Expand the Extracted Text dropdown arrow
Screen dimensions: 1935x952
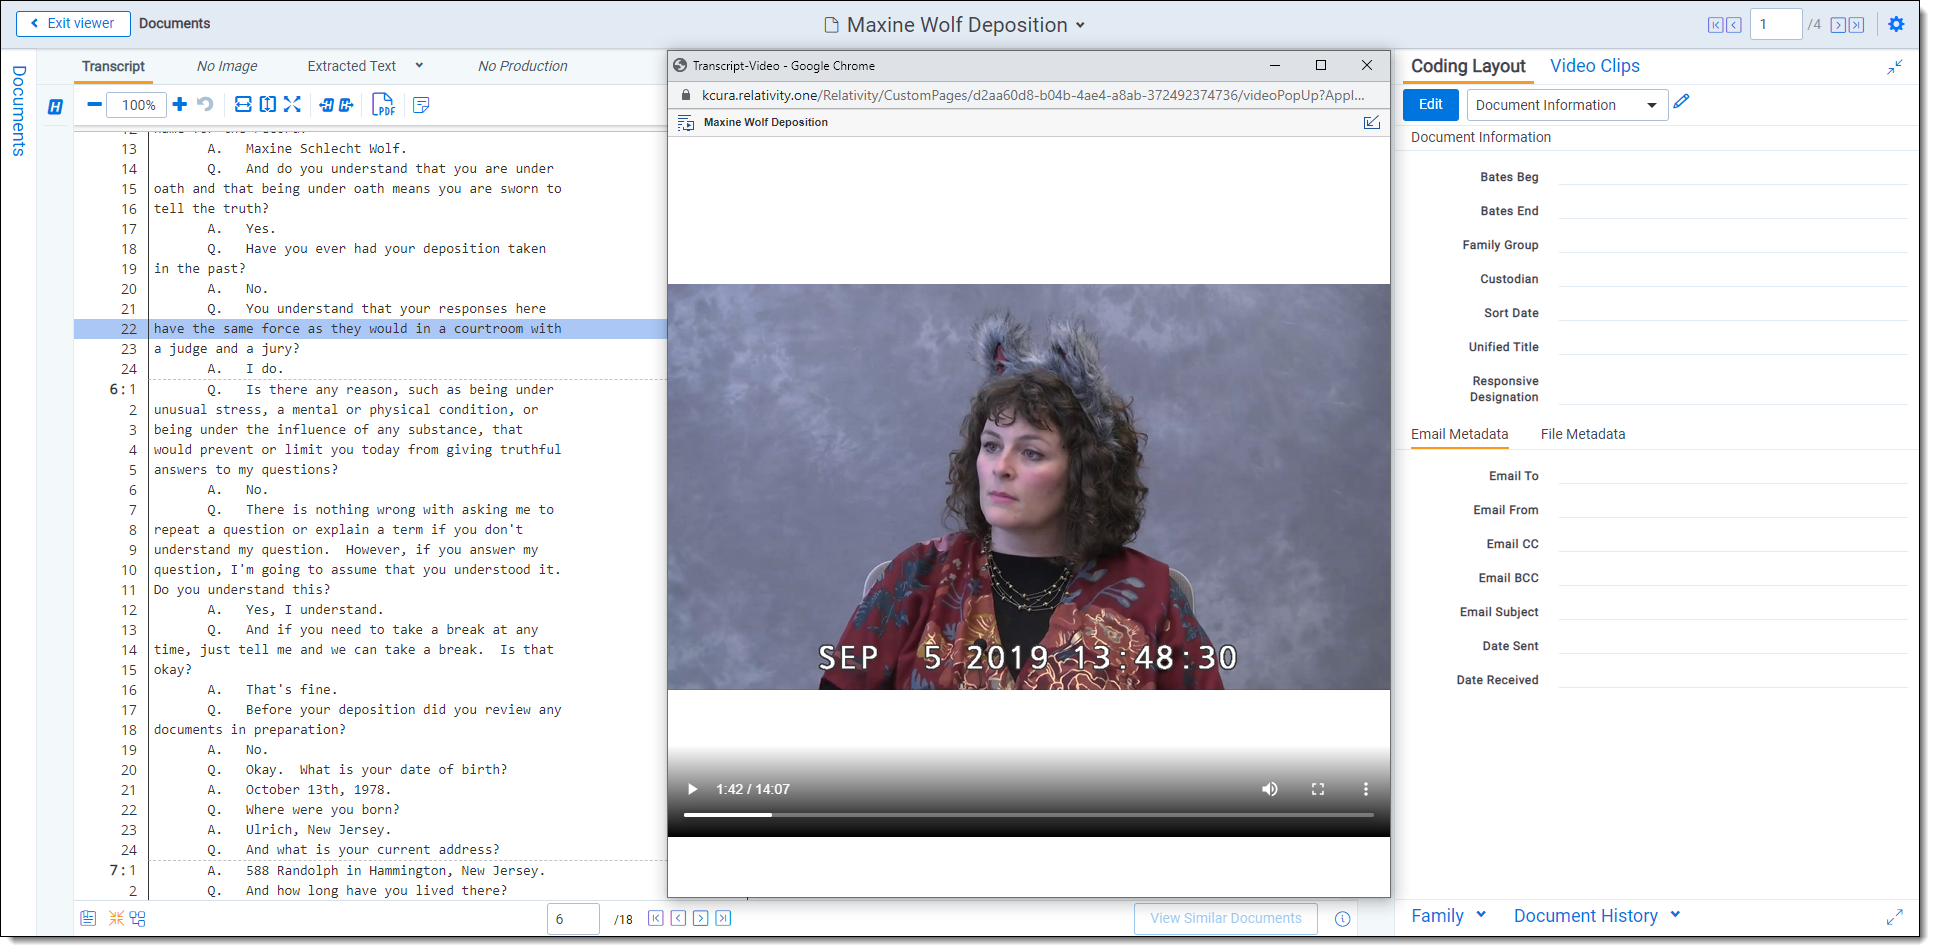tap(419, 66)
